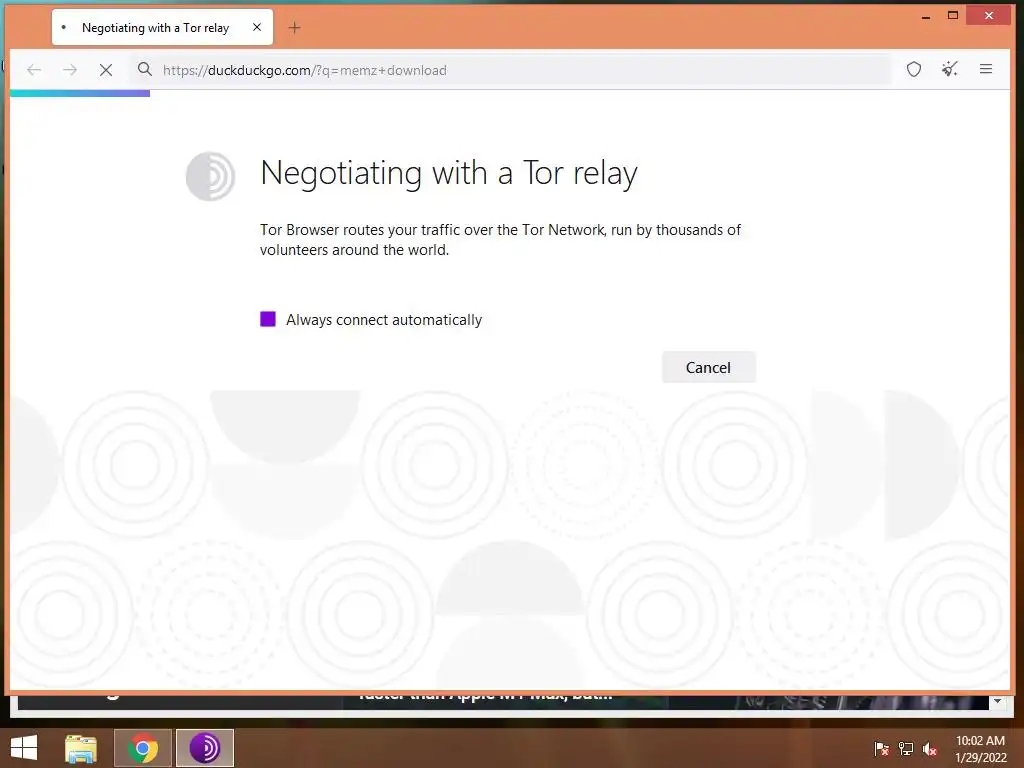Click the Tor onion logo icon on the page

click(x=210, y=176)
